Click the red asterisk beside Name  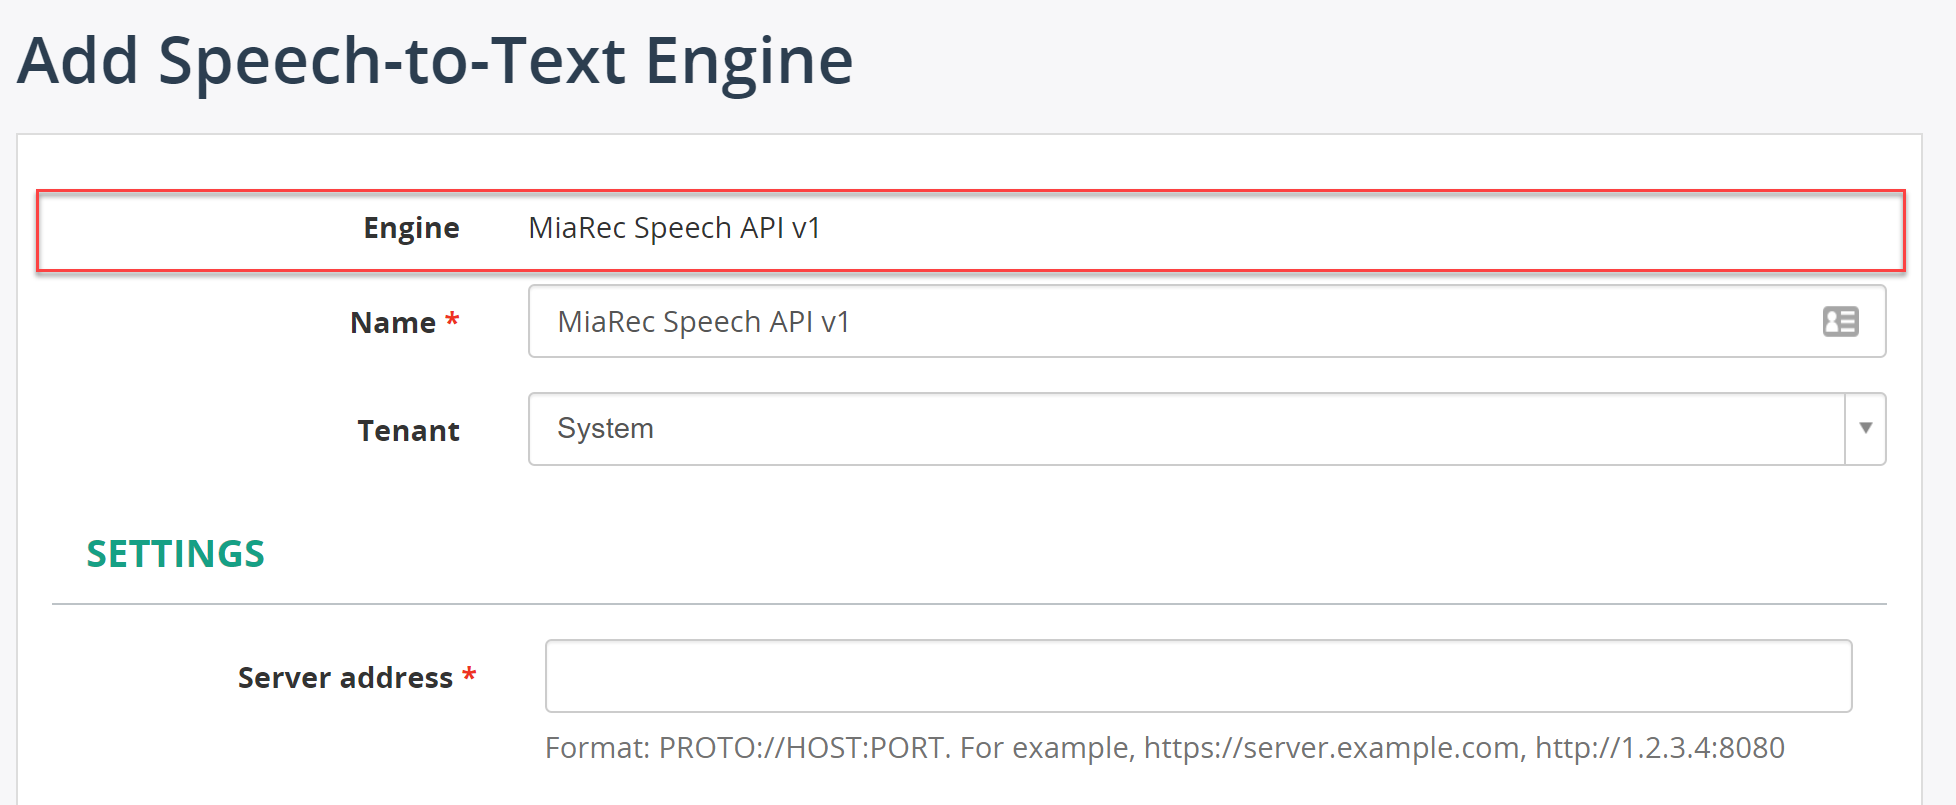pos(452,319)
